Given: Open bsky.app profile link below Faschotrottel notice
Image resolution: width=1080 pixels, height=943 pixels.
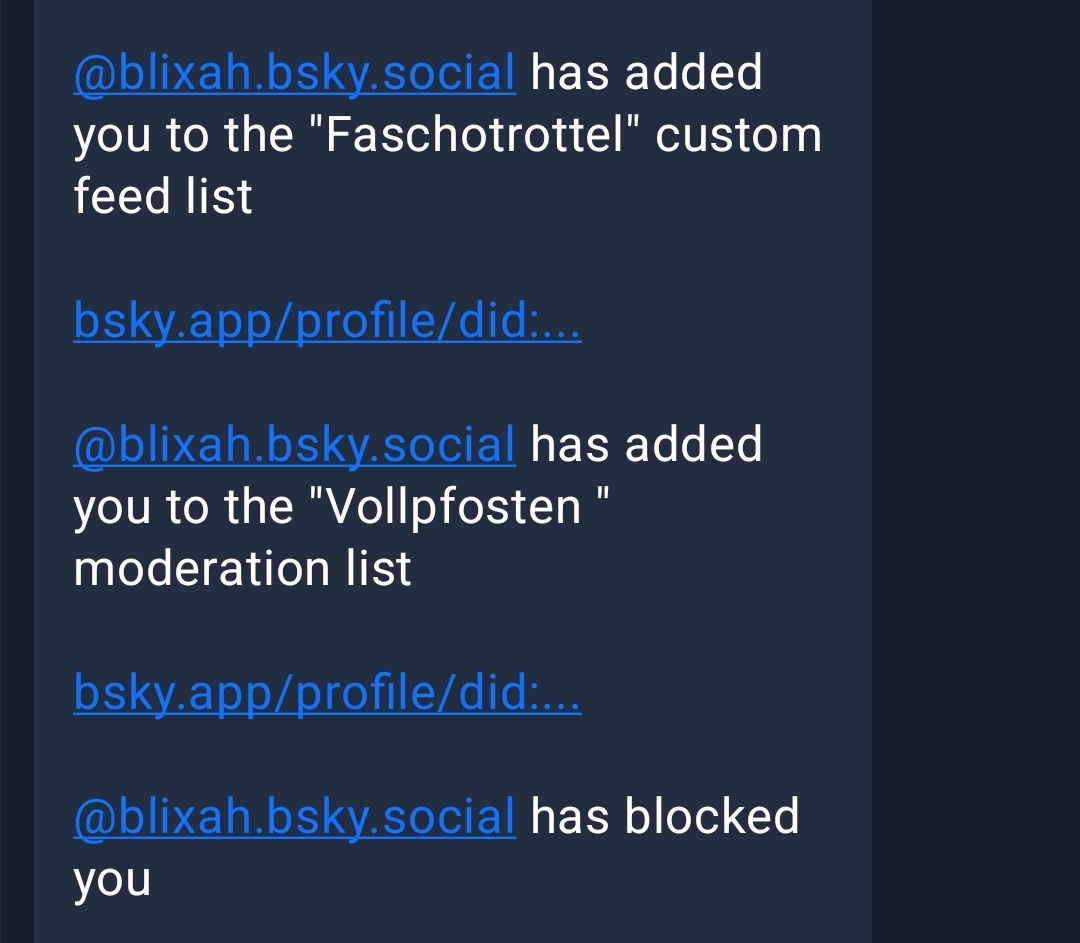Looking at the screenshot, I should (x=327, y=321).
